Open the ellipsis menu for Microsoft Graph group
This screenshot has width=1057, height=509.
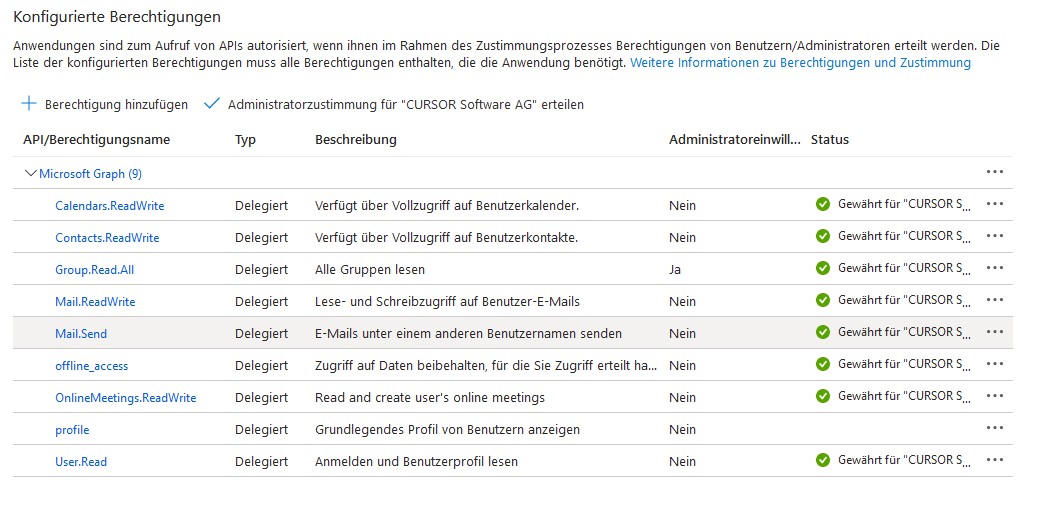(x=994, y=172)
